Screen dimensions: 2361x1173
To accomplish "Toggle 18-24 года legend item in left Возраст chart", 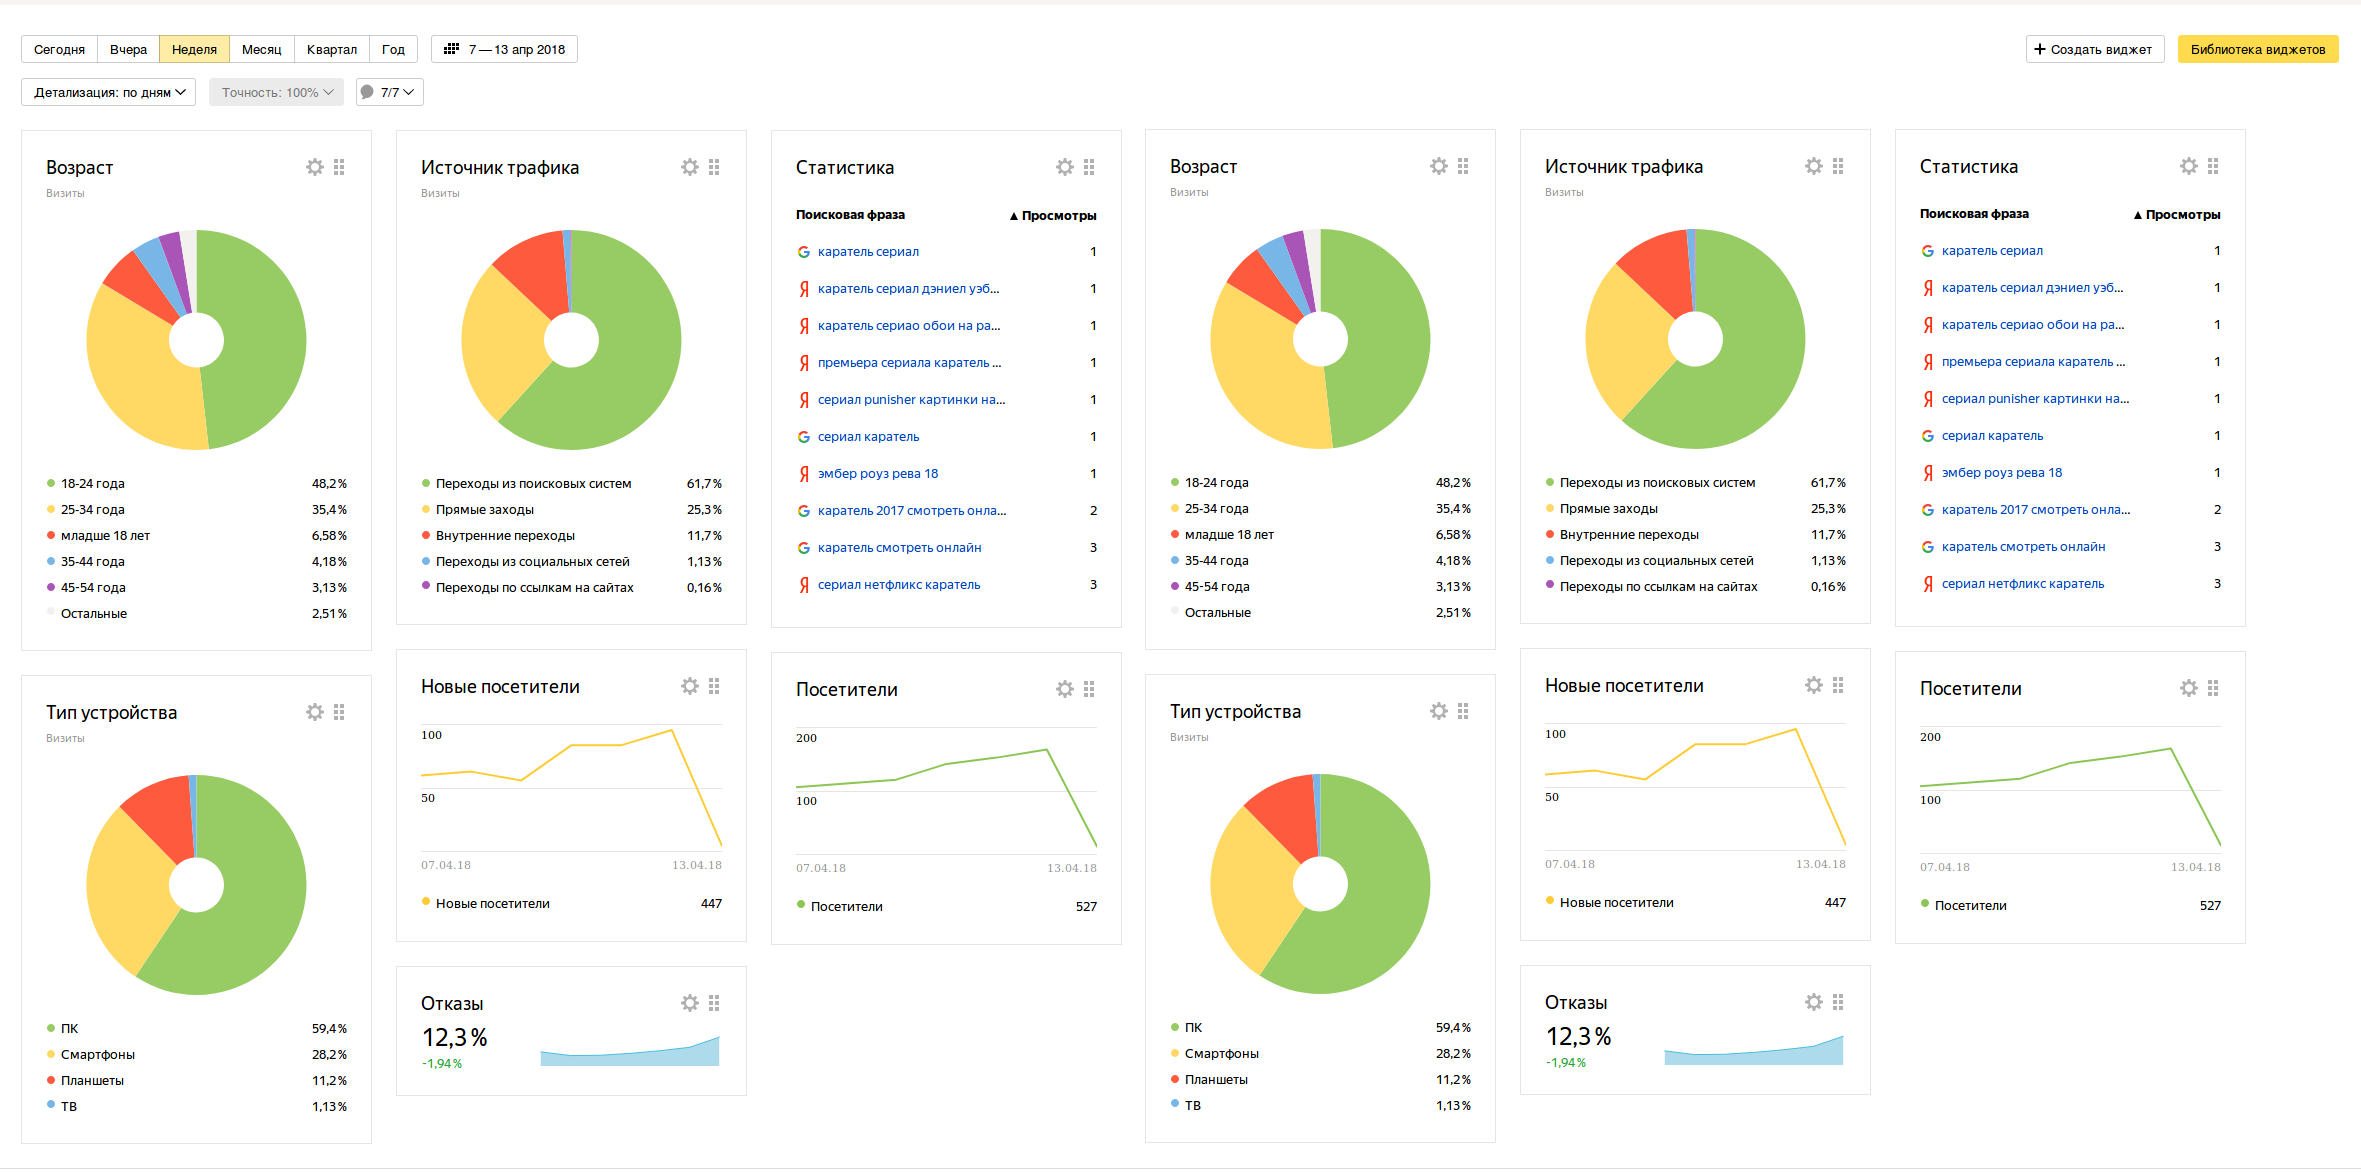I will (92, 484).
